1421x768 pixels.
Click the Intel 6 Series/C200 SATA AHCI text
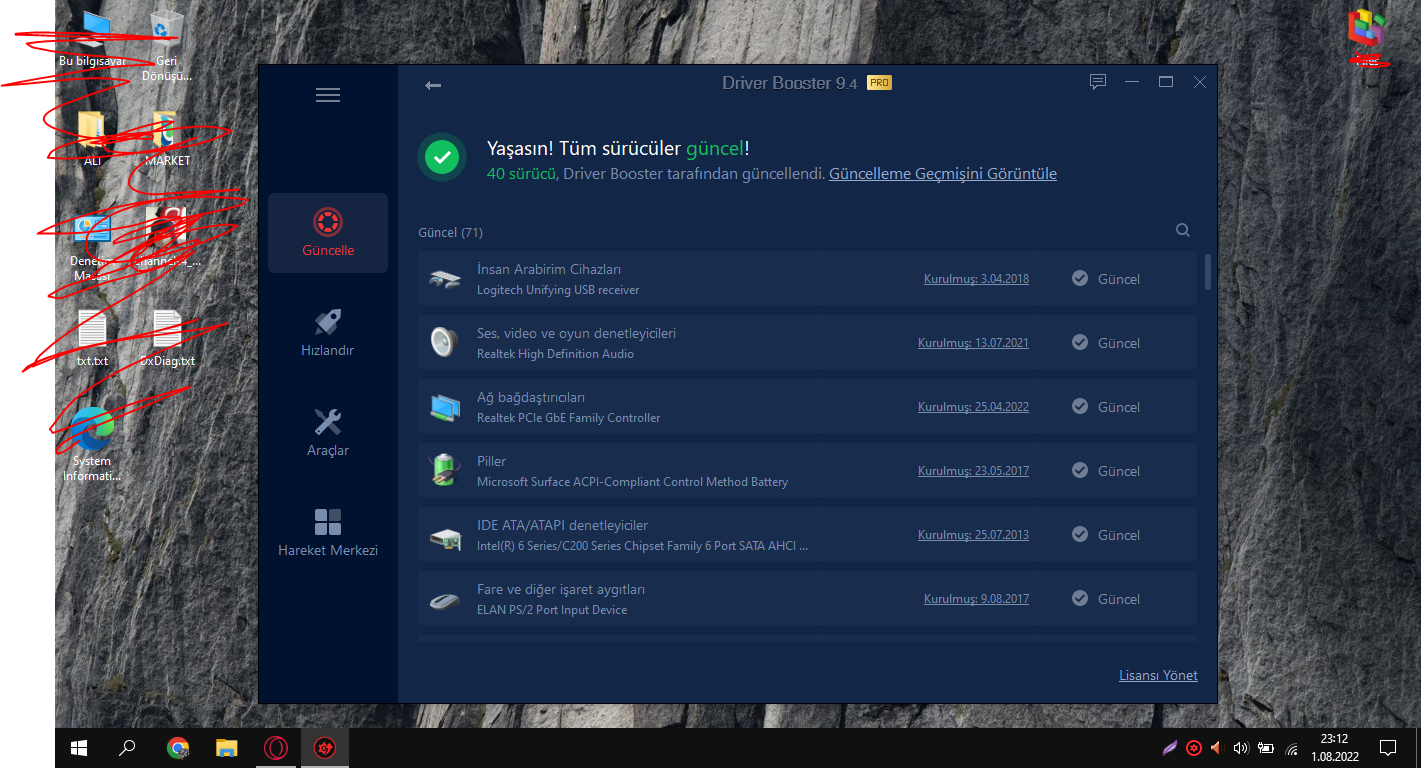click(x=642, y=546)
